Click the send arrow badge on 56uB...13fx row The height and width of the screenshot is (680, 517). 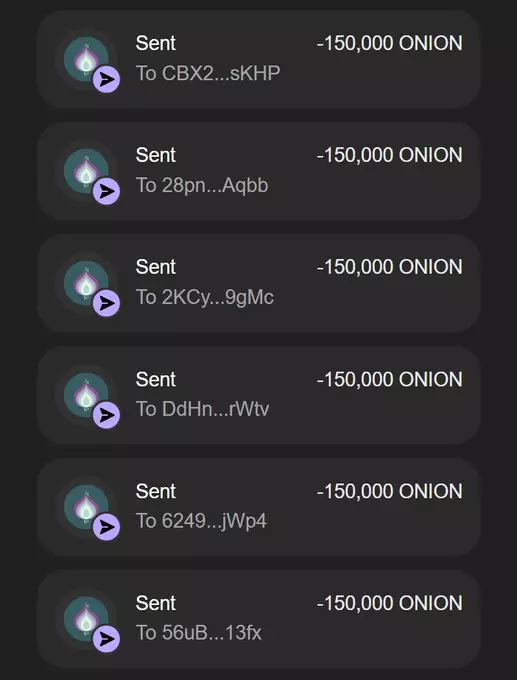[x=106, y=639]
